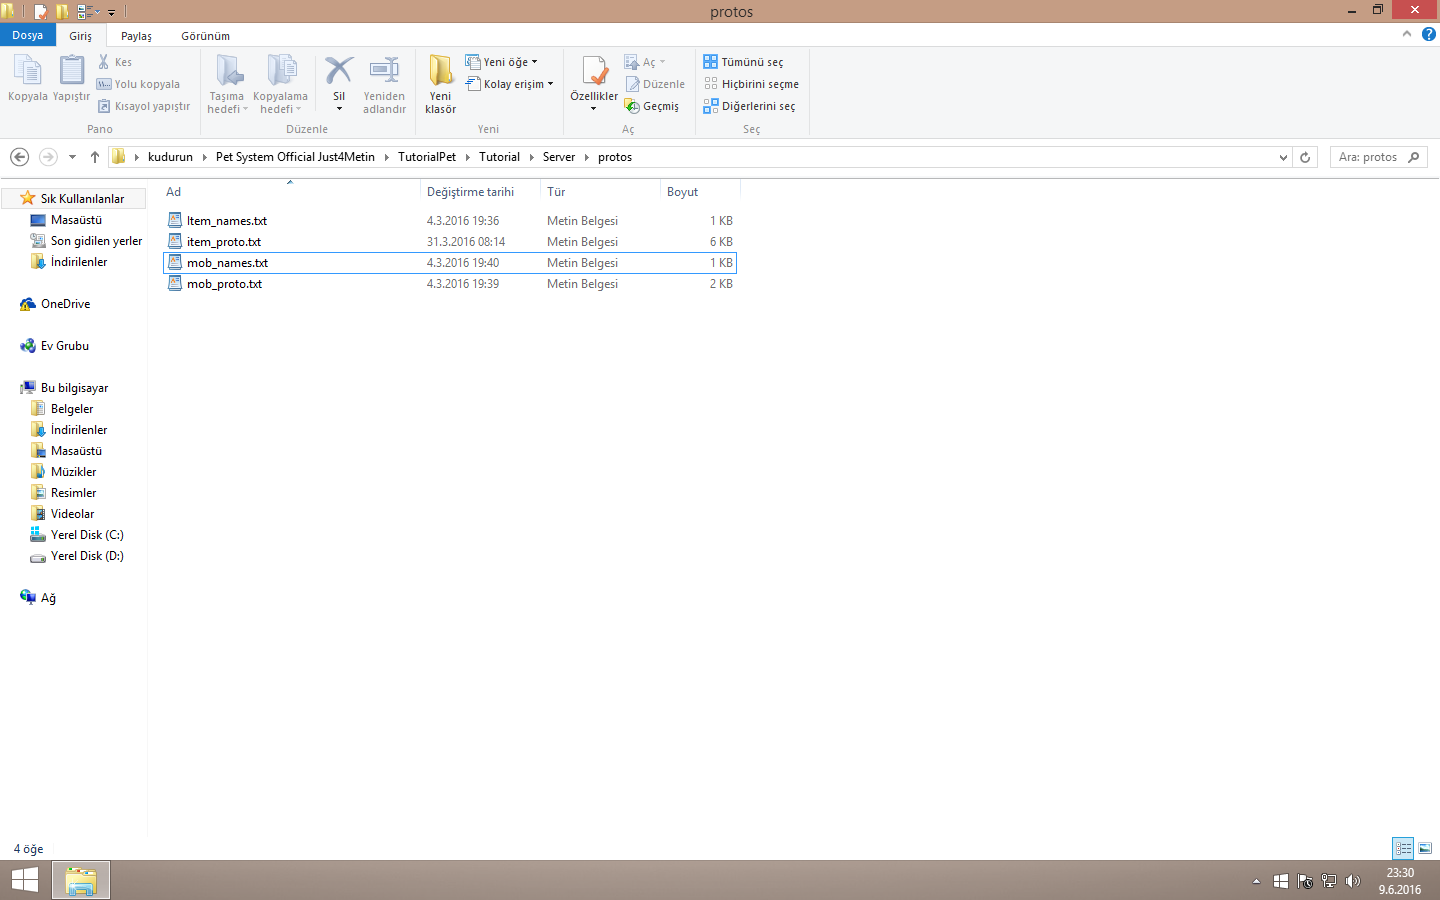Click Tümünü seç to select all
The width and height of the screenshot is (1440, 900).
(x=743, y=62)
